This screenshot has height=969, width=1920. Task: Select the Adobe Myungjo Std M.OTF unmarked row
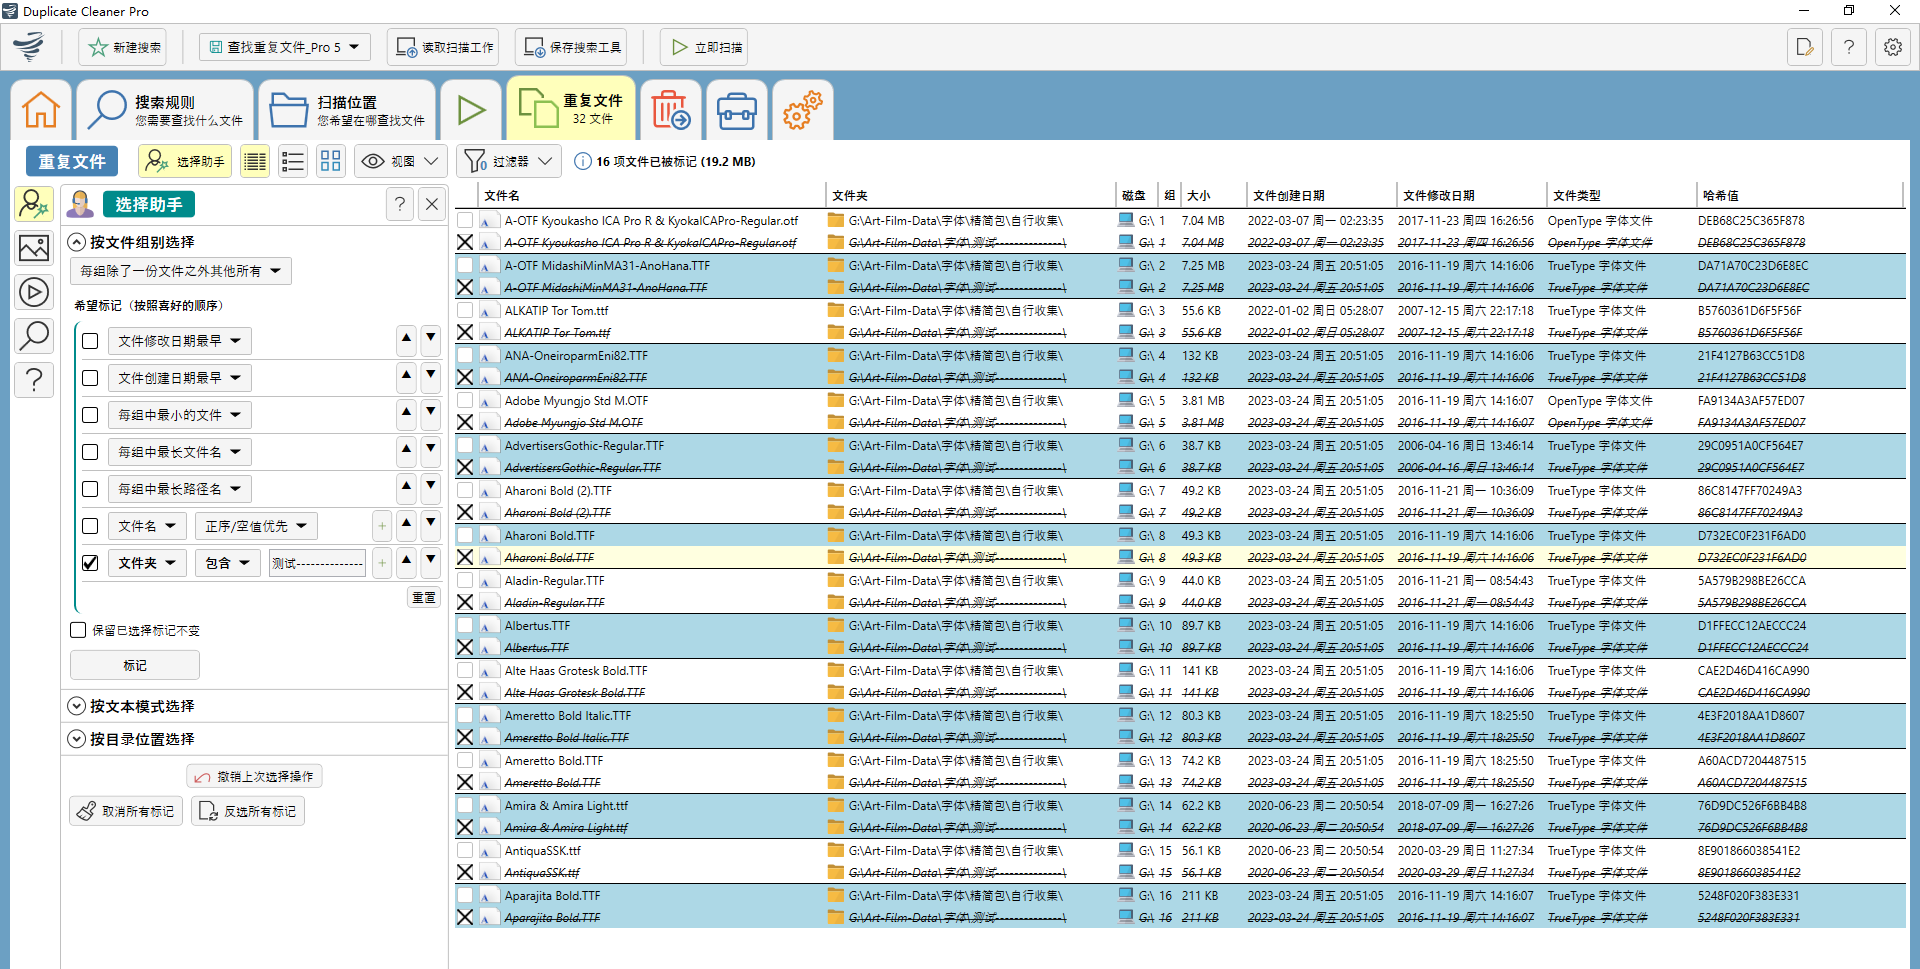1180,401
